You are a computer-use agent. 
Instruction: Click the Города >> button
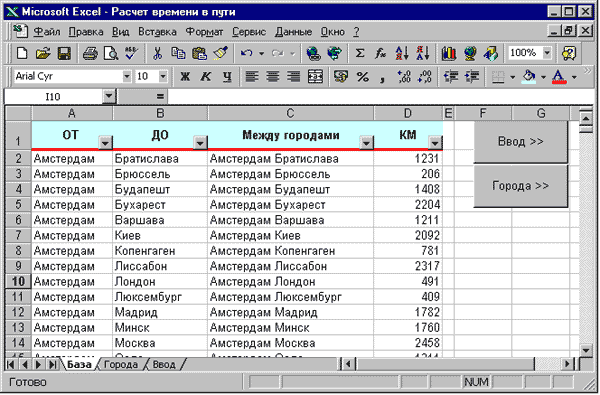(521, 186)
